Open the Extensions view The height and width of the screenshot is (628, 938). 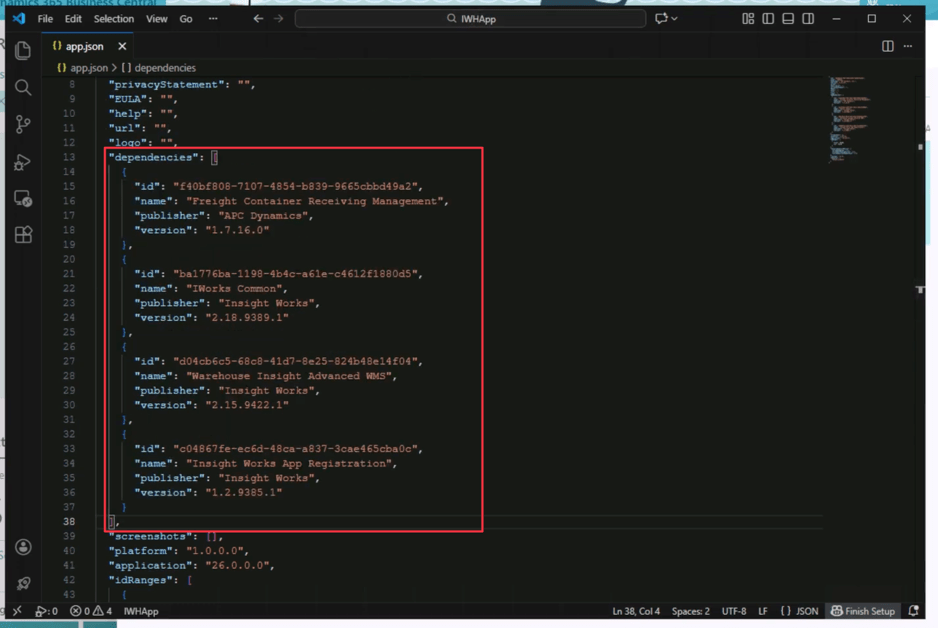(23, 235)
